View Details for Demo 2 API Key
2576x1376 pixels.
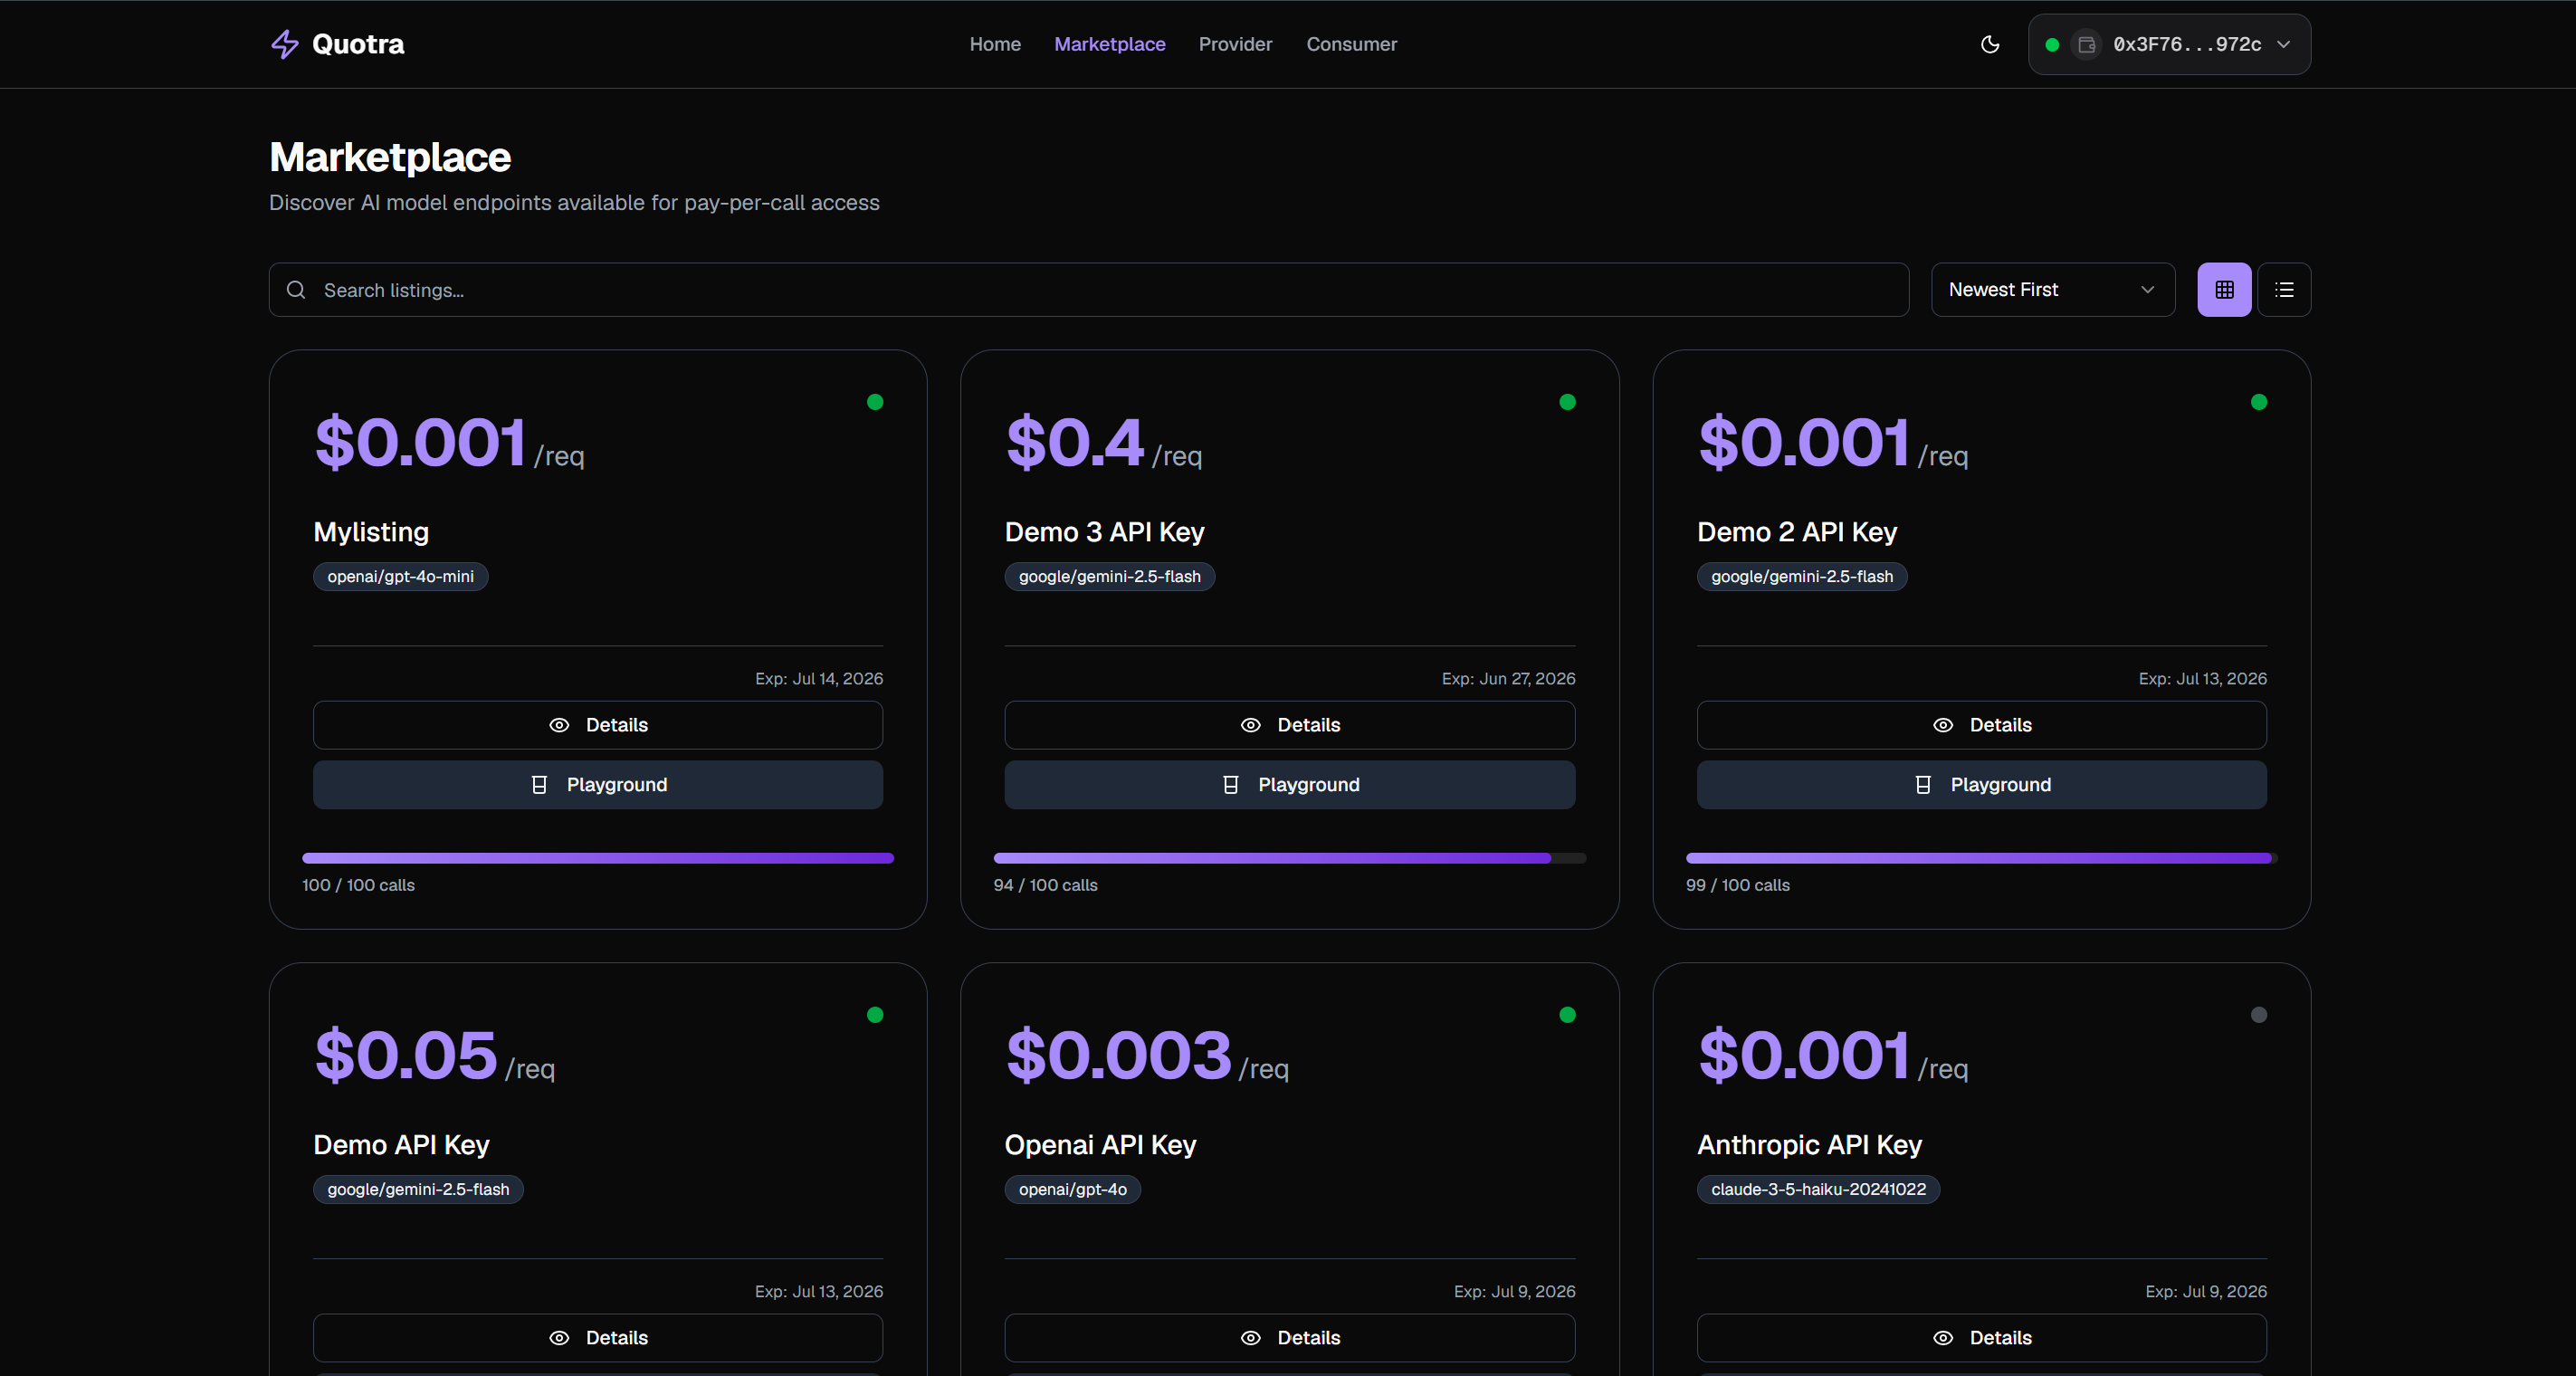point(1982,725)
